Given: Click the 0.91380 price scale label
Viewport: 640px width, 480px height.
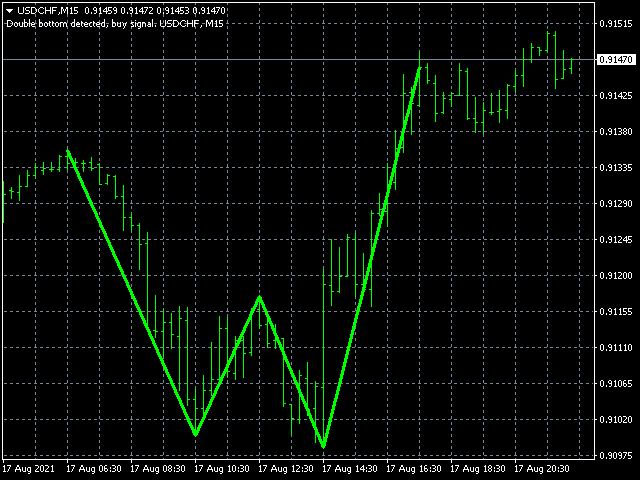Looking at the screenshot, I should pos(616,131).
